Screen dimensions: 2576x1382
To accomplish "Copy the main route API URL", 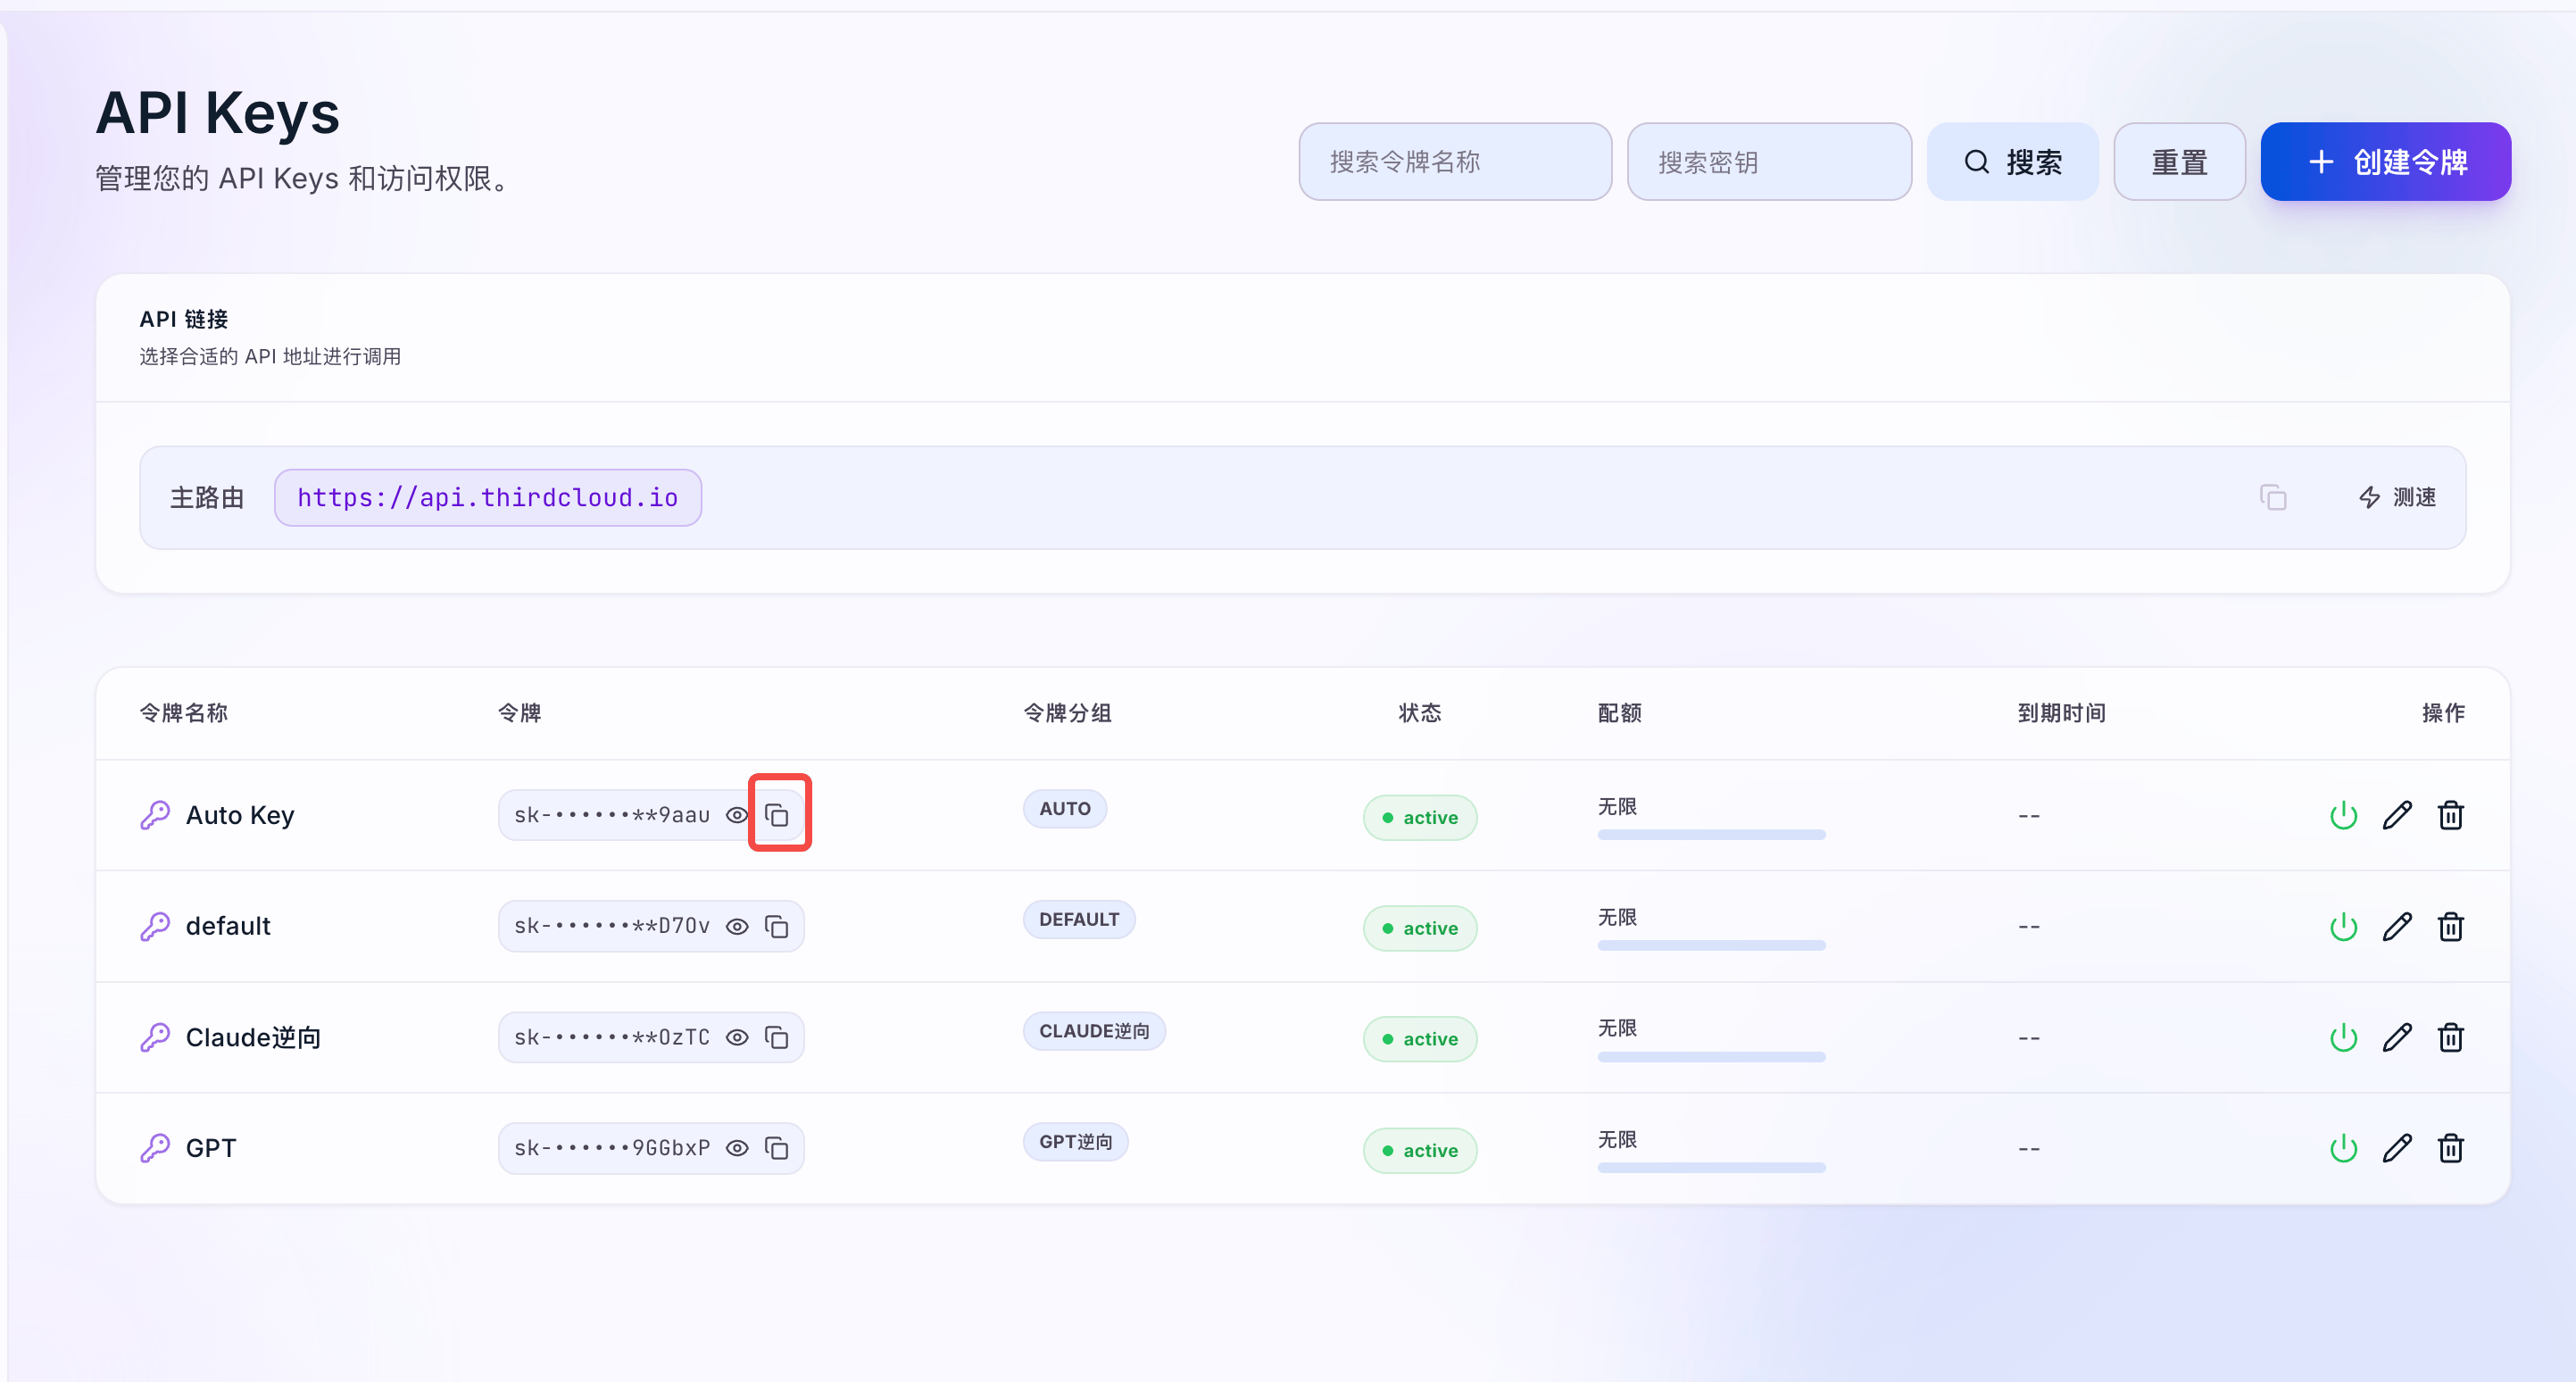I will click(2273, 497).
